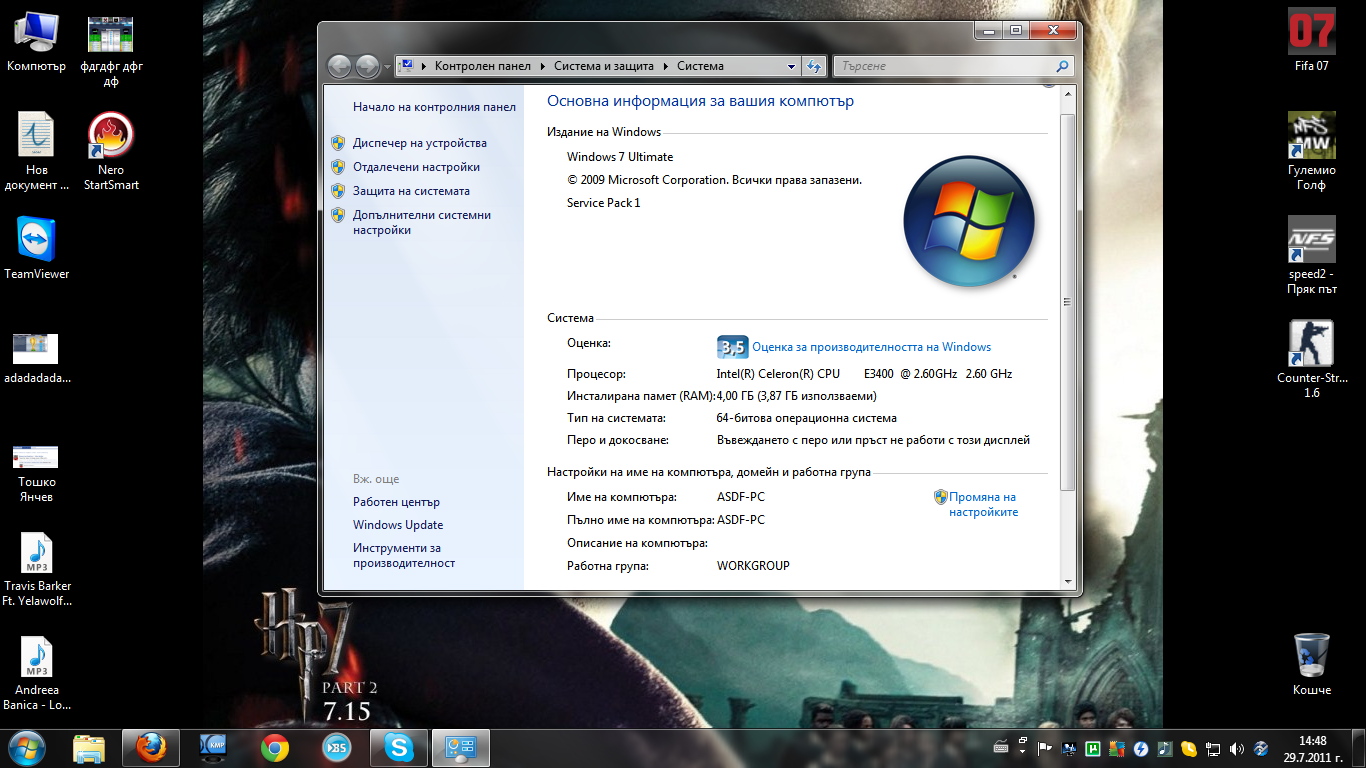Open the volume speaker tray icon
Screen dimensions: 1366x768
(x=1238, y=748)
